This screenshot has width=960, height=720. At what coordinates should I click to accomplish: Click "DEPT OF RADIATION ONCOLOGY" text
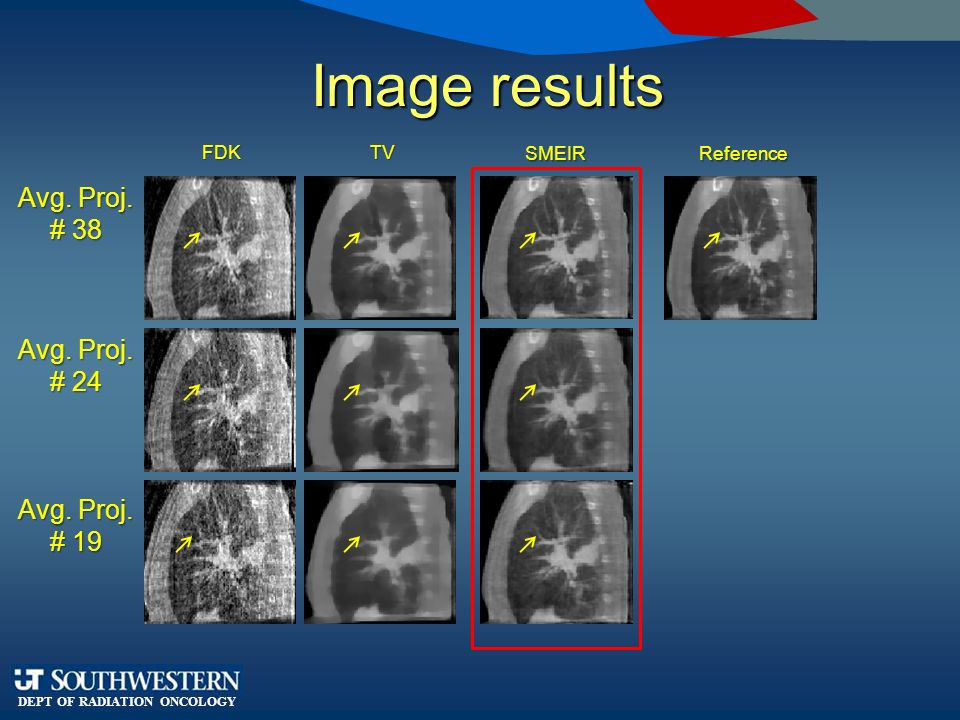click(x=127, y=702)
